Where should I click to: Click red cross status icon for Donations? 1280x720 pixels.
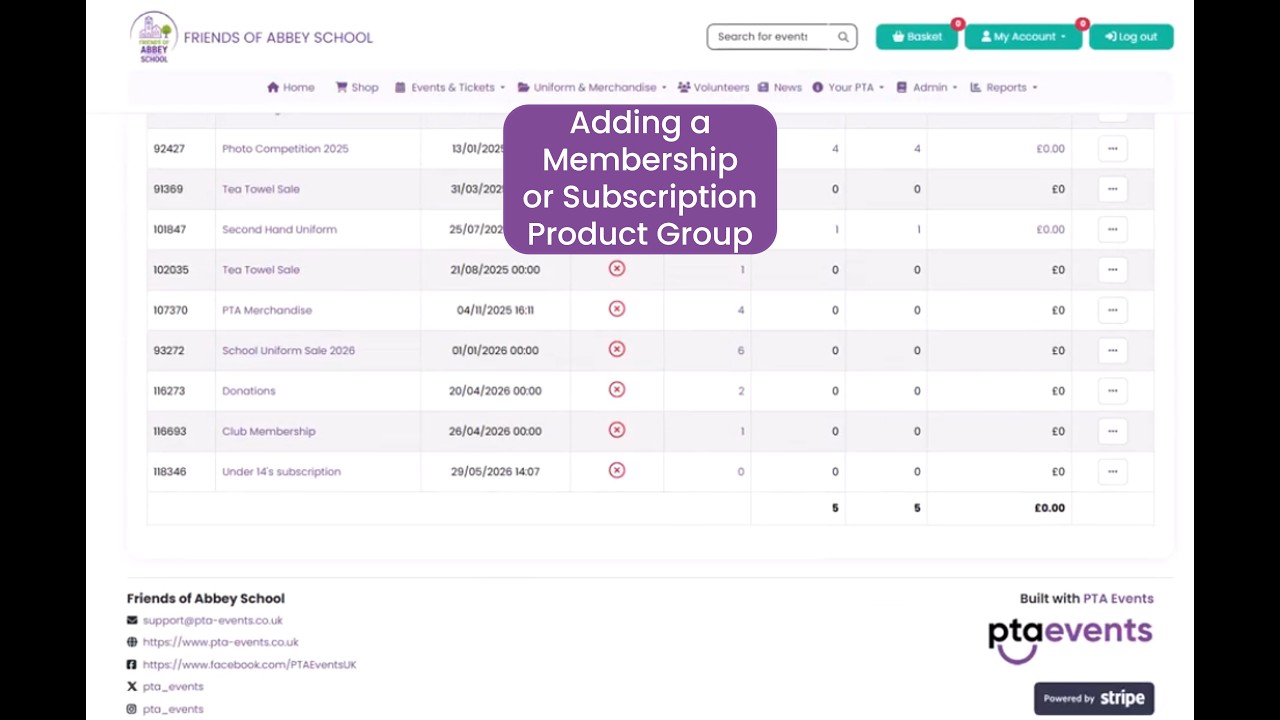[617, 390]
